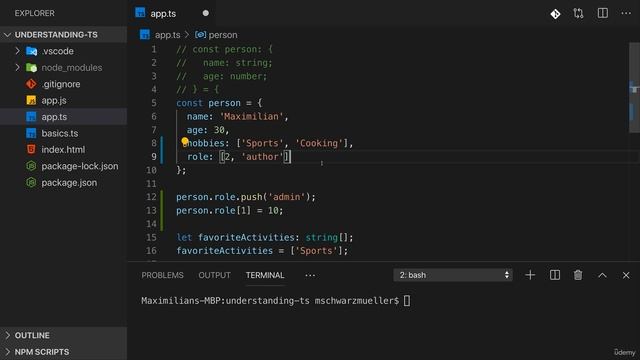Viewport: 640px width, 360px height.
Task: Switch to the PROBLEMS tab
Action: click(162, 276)
